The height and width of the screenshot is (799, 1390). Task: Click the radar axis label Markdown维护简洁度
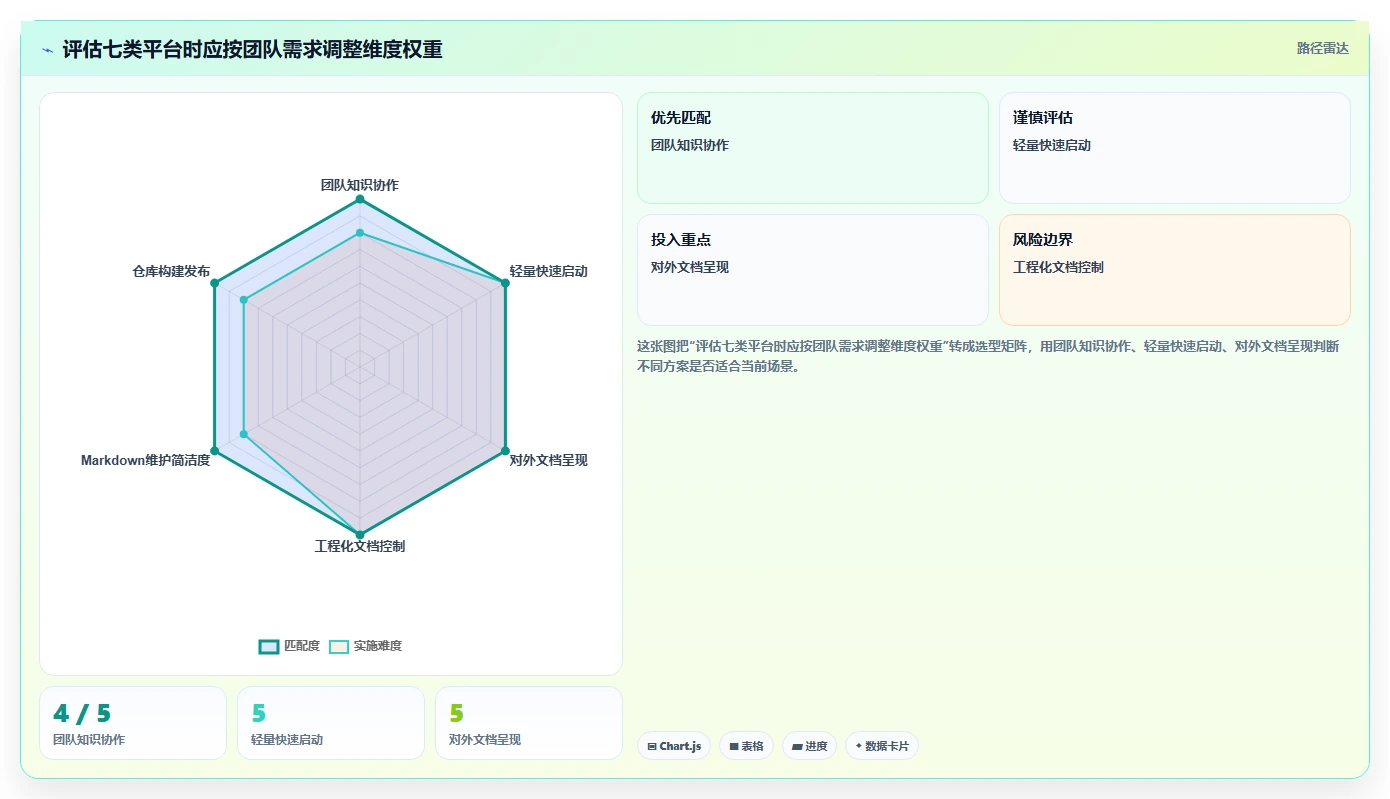146,460
